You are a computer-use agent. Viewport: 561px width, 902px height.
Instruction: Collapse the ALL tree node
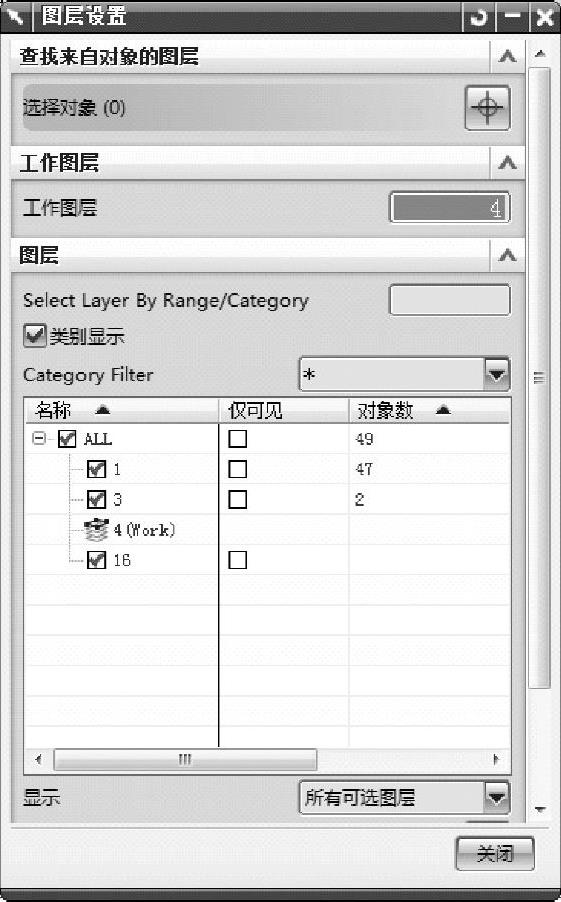[39, 438]
